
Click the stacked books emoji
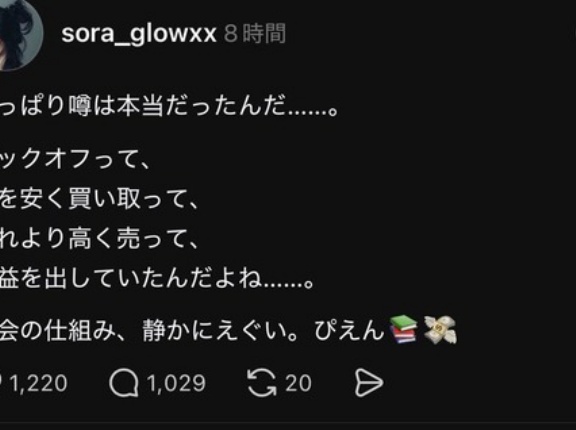403,329
